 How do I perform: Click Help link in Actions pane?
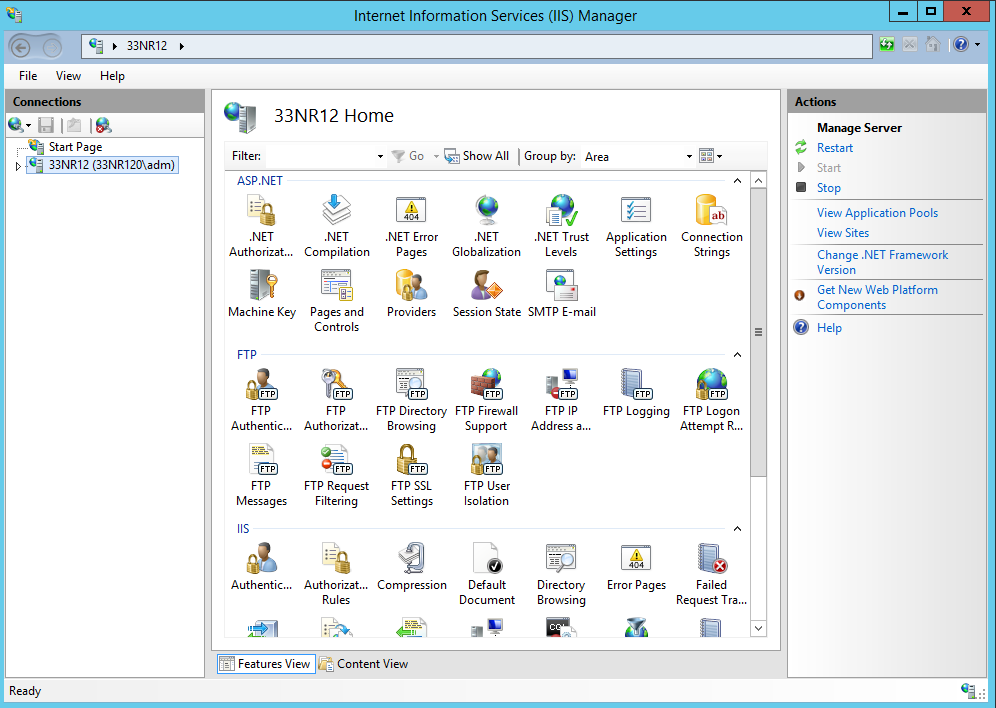coord(829,328)
